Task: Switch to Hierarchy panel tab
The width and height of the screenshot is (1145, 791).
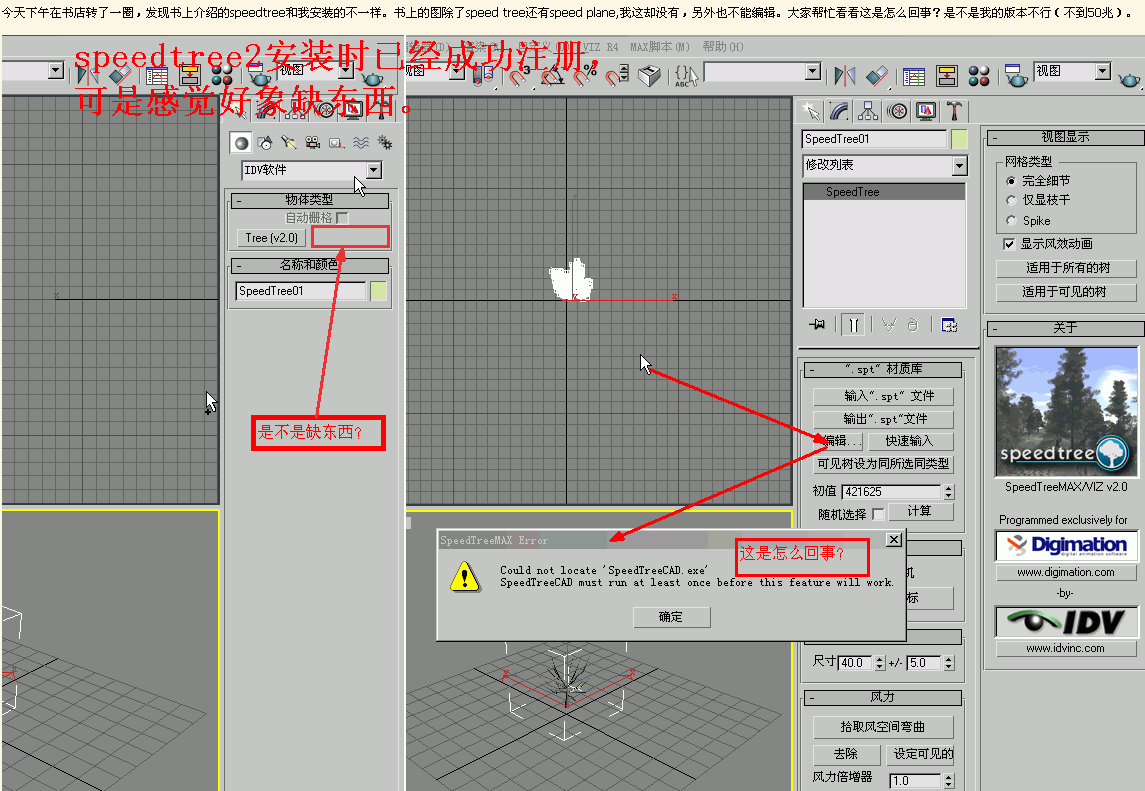Action: tap(868, 111)
